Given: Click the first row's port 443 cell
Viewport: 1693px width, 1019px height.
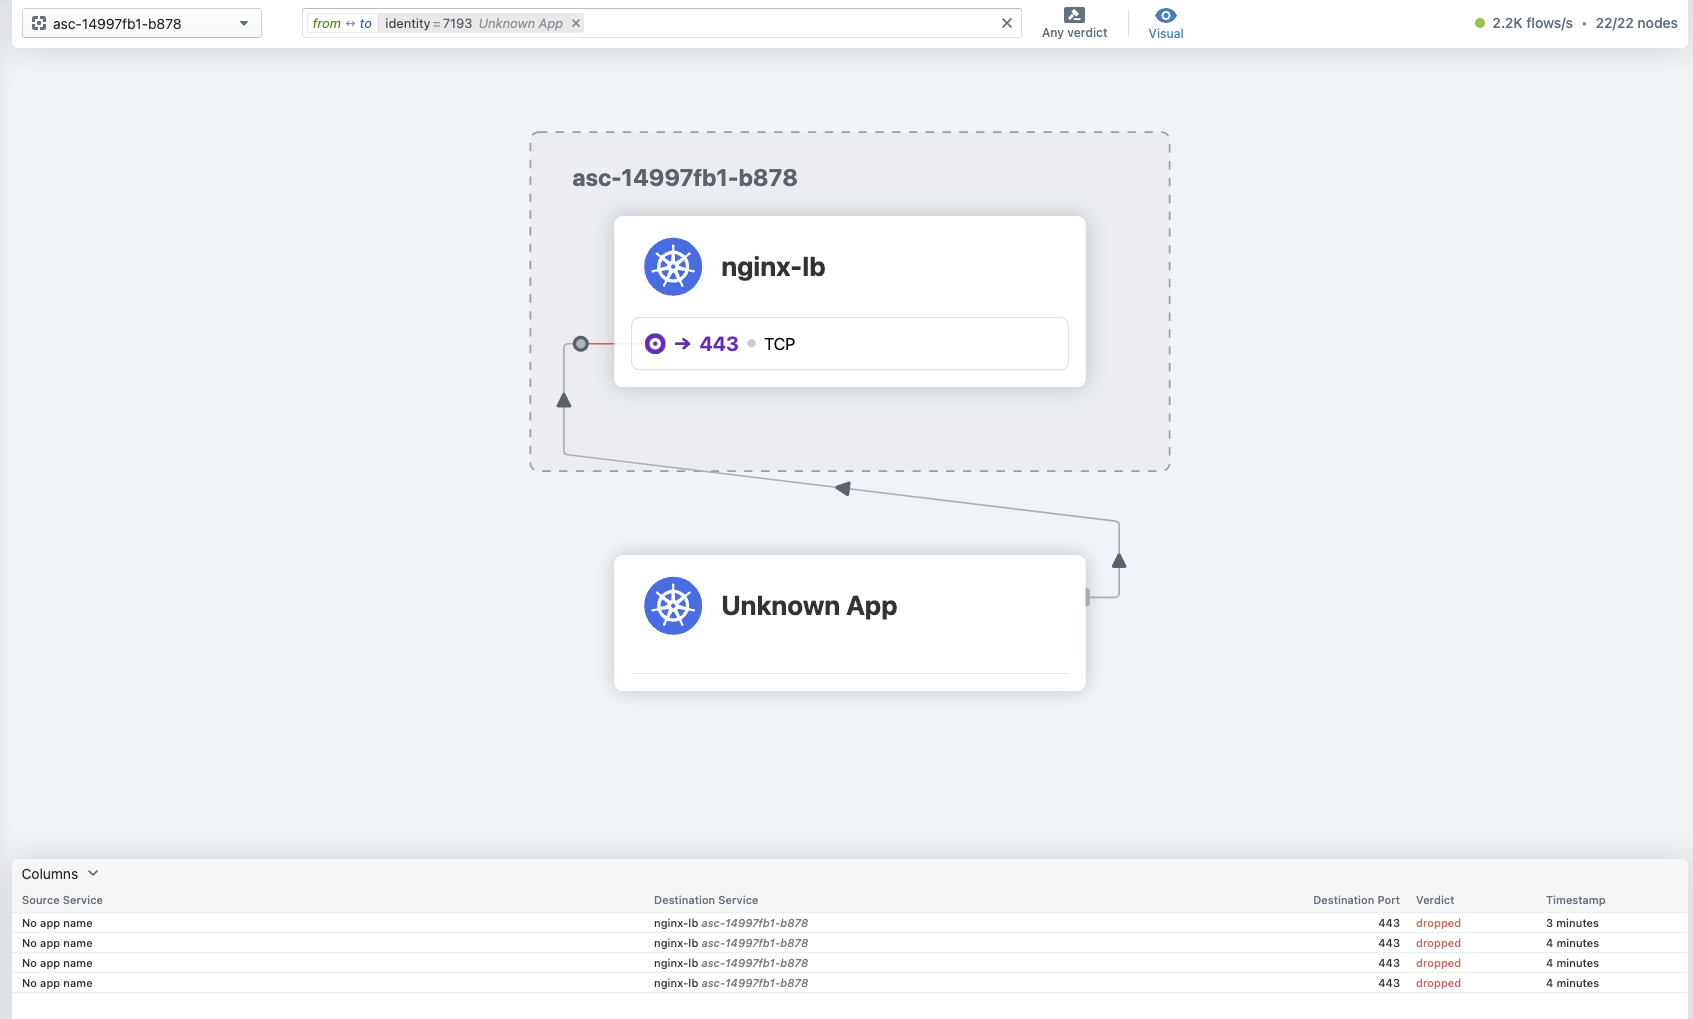Looking at the screenshot, I should click(1389, 923).
